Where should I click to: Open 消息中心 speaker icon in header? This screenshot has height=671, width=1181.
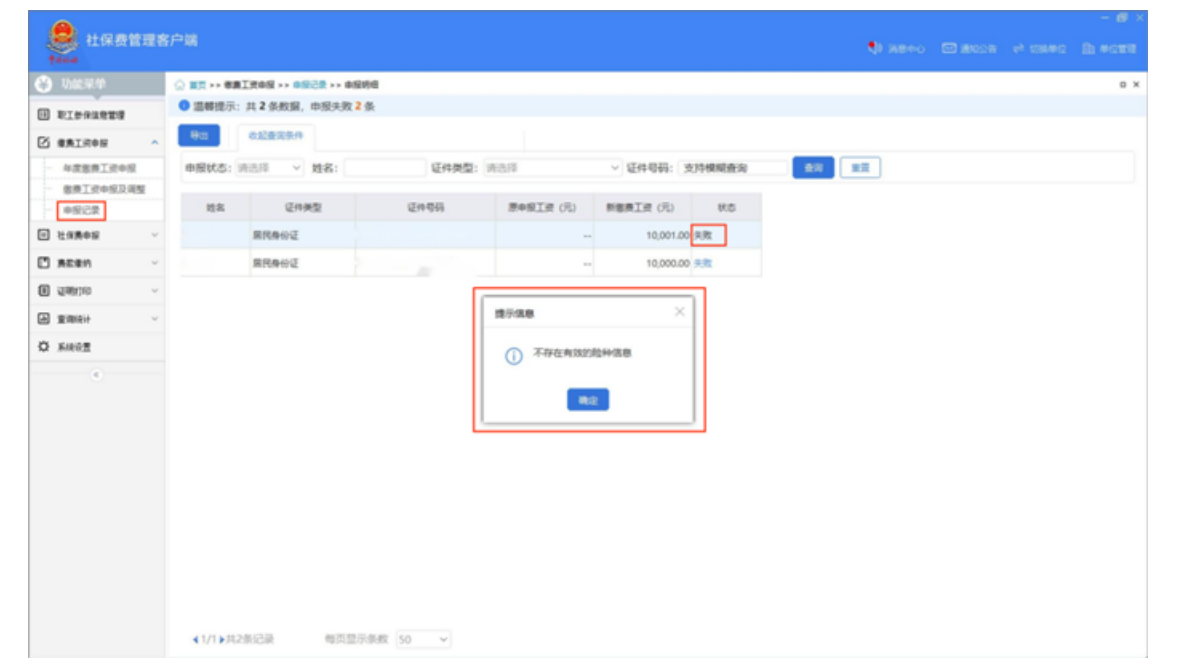point(876,48)
